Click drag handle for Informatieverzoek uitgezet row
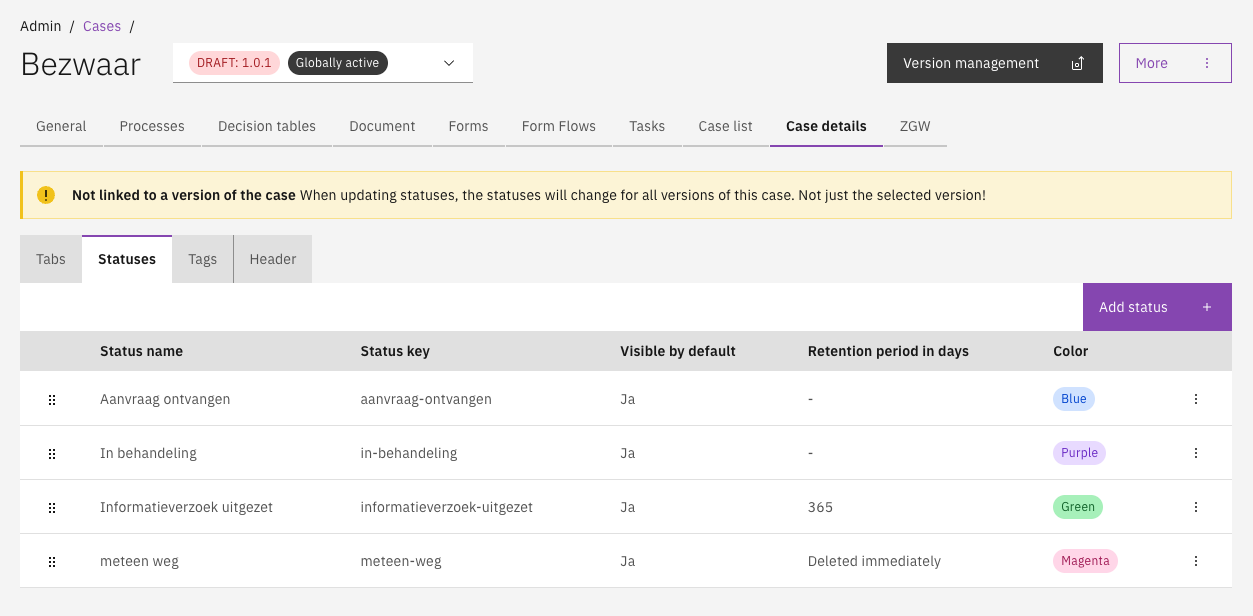 point(52,507)
